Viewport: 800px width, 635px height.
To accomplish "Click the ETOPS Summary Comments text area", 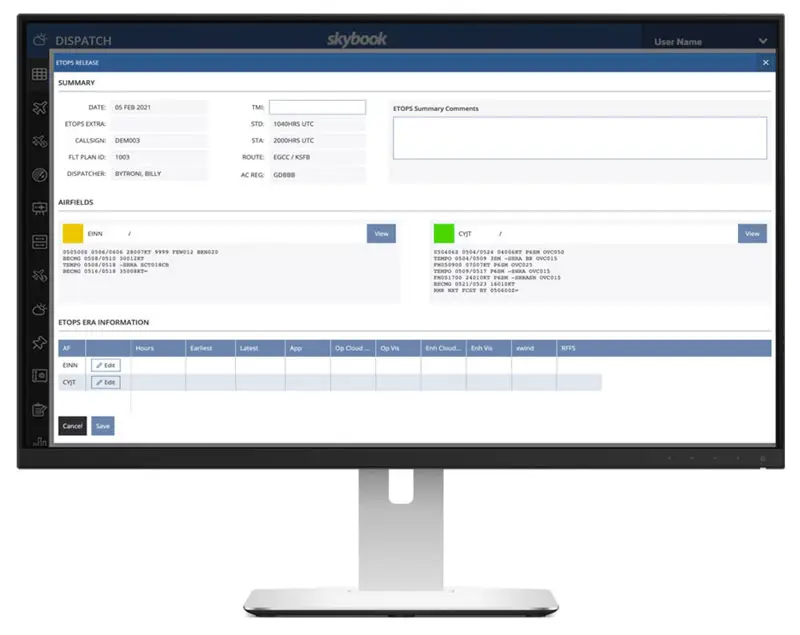I will [579, 138].
